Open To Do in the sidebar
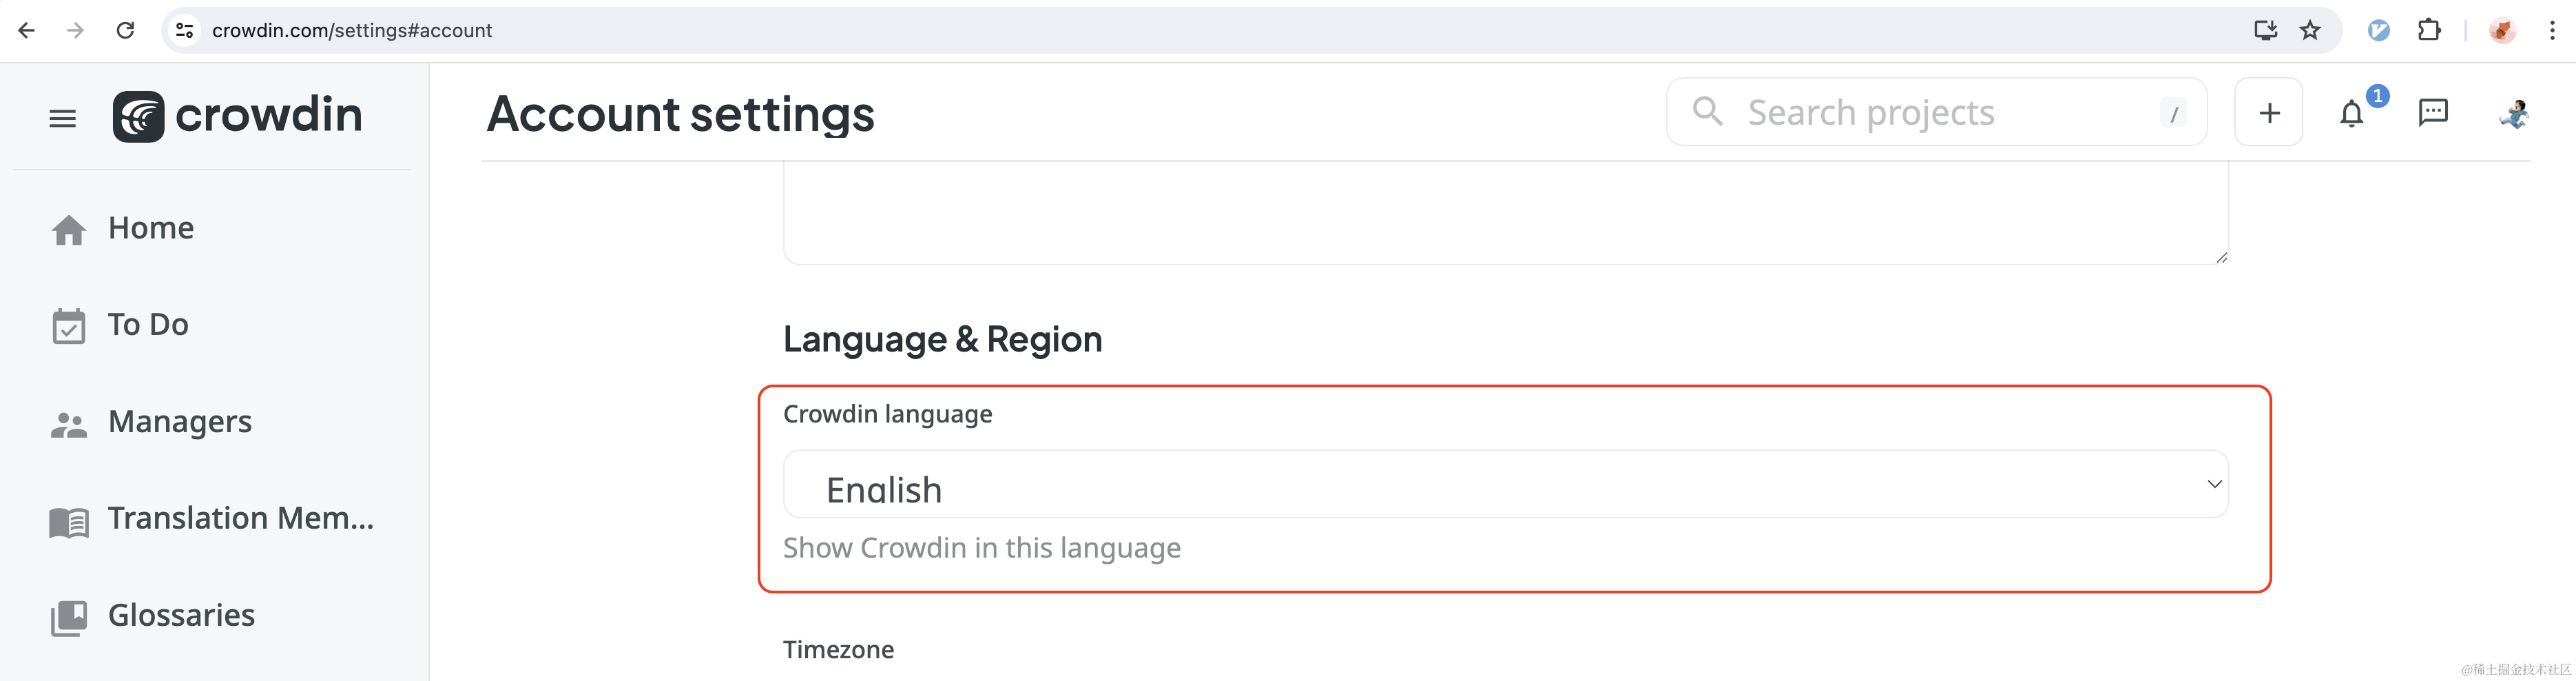 coord(147,325)
